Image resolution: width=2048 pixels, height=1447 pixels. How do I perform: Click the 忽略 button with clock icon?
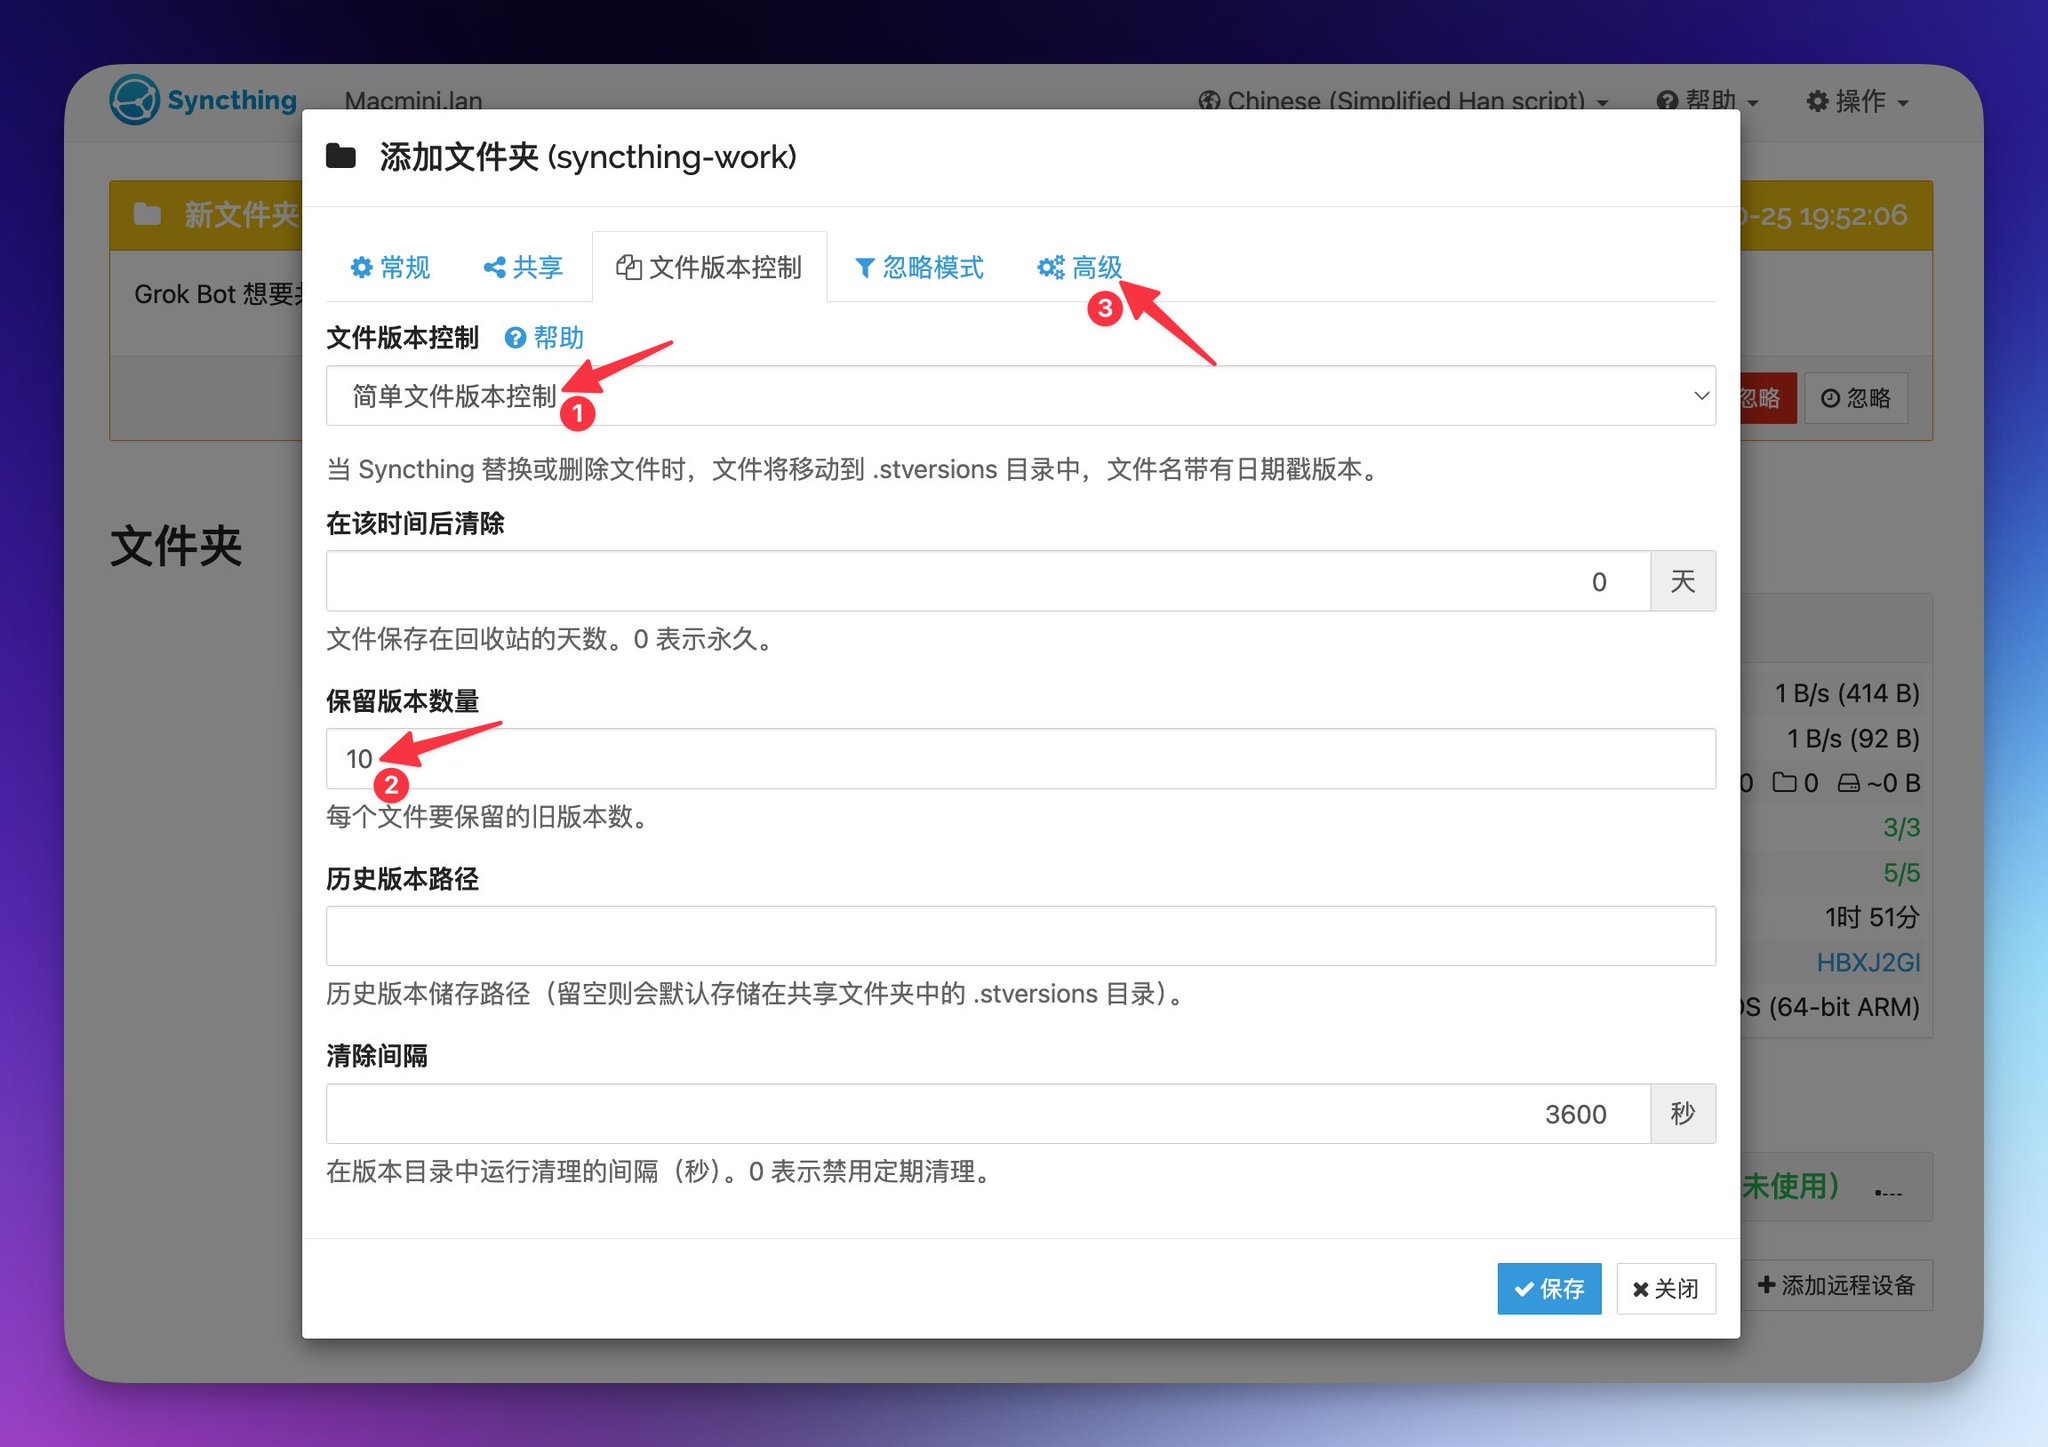coord(1856,398)
